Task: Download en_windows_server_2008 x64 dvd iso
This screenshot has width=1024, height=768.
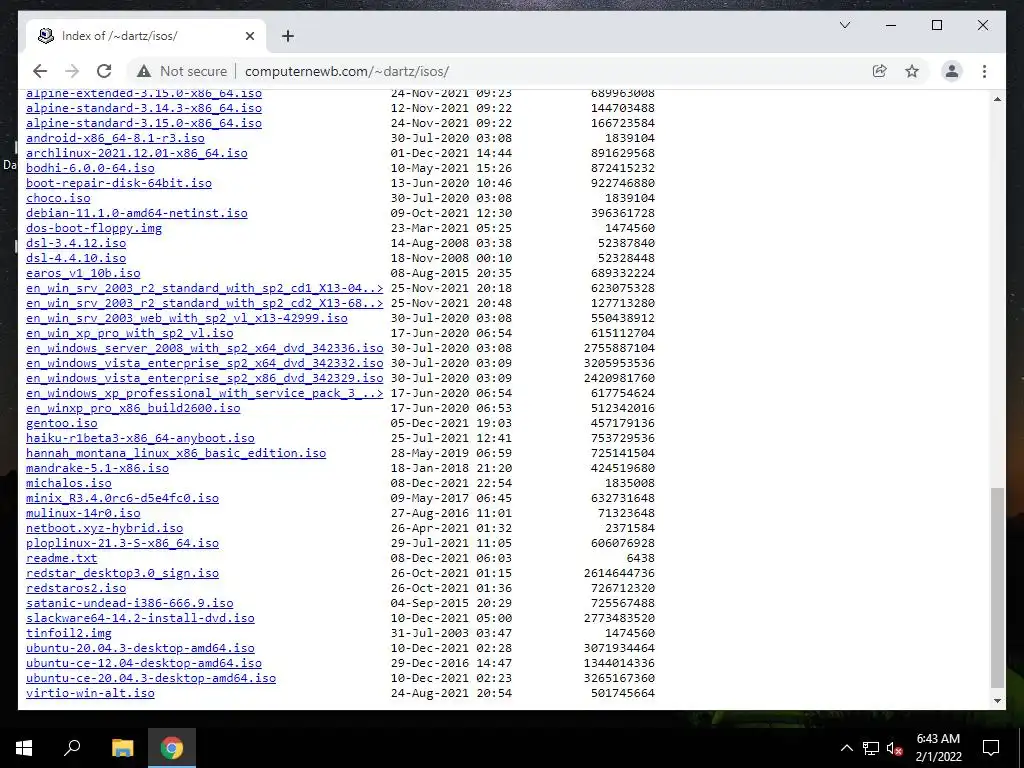Action: 204,349
